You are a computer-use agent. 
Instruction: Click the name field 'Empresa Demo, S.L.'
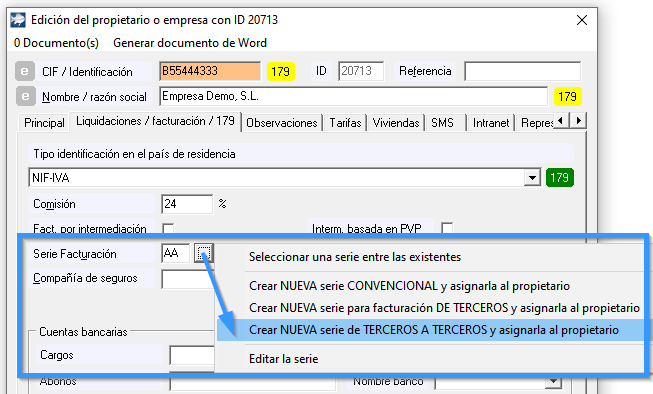point(354,97)
